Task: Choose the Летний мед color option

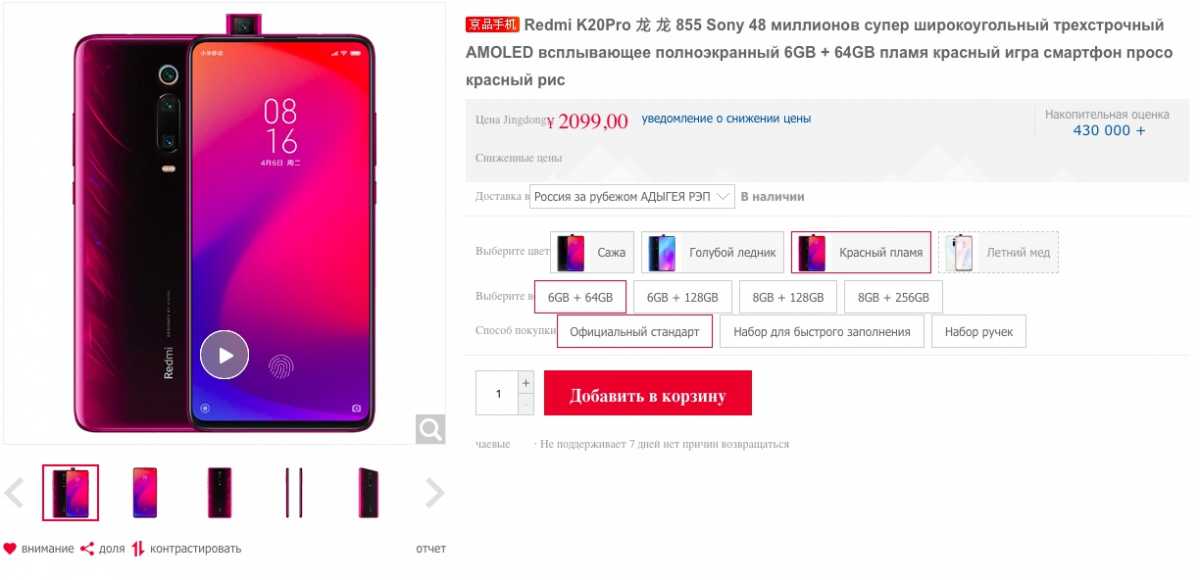Action: [998, 252]
